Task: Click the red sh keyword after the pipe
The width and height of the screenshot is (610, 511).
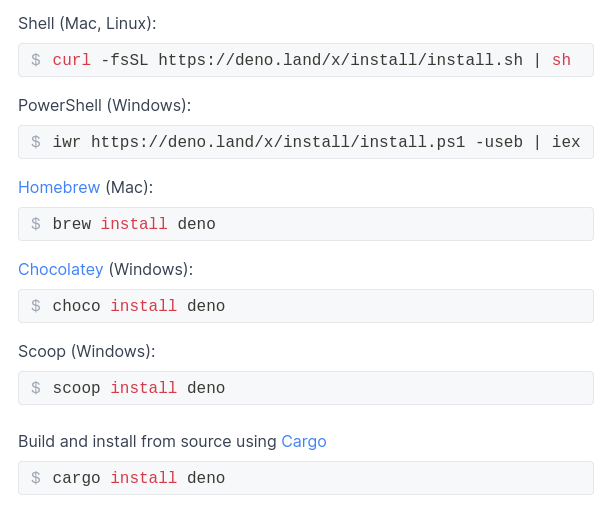Action: click(561, 60)
